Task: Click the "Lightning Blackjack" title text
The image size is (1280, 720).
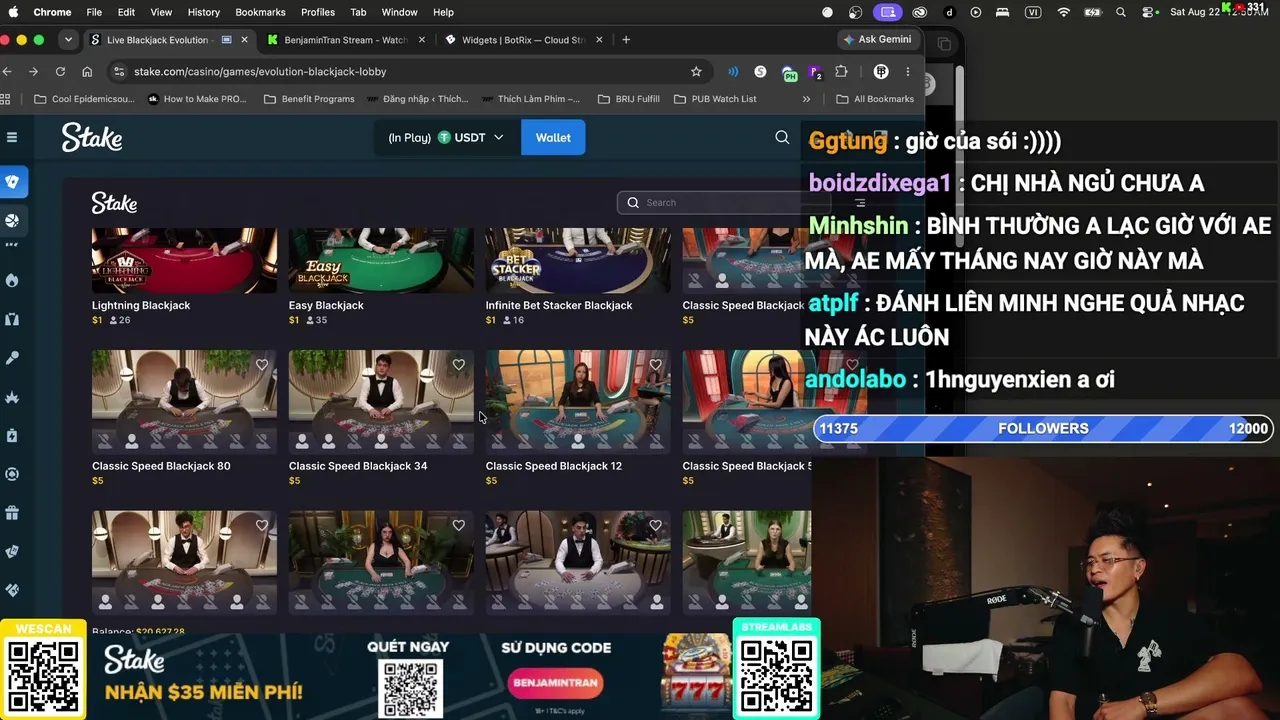Action: (x=141, y=305)
